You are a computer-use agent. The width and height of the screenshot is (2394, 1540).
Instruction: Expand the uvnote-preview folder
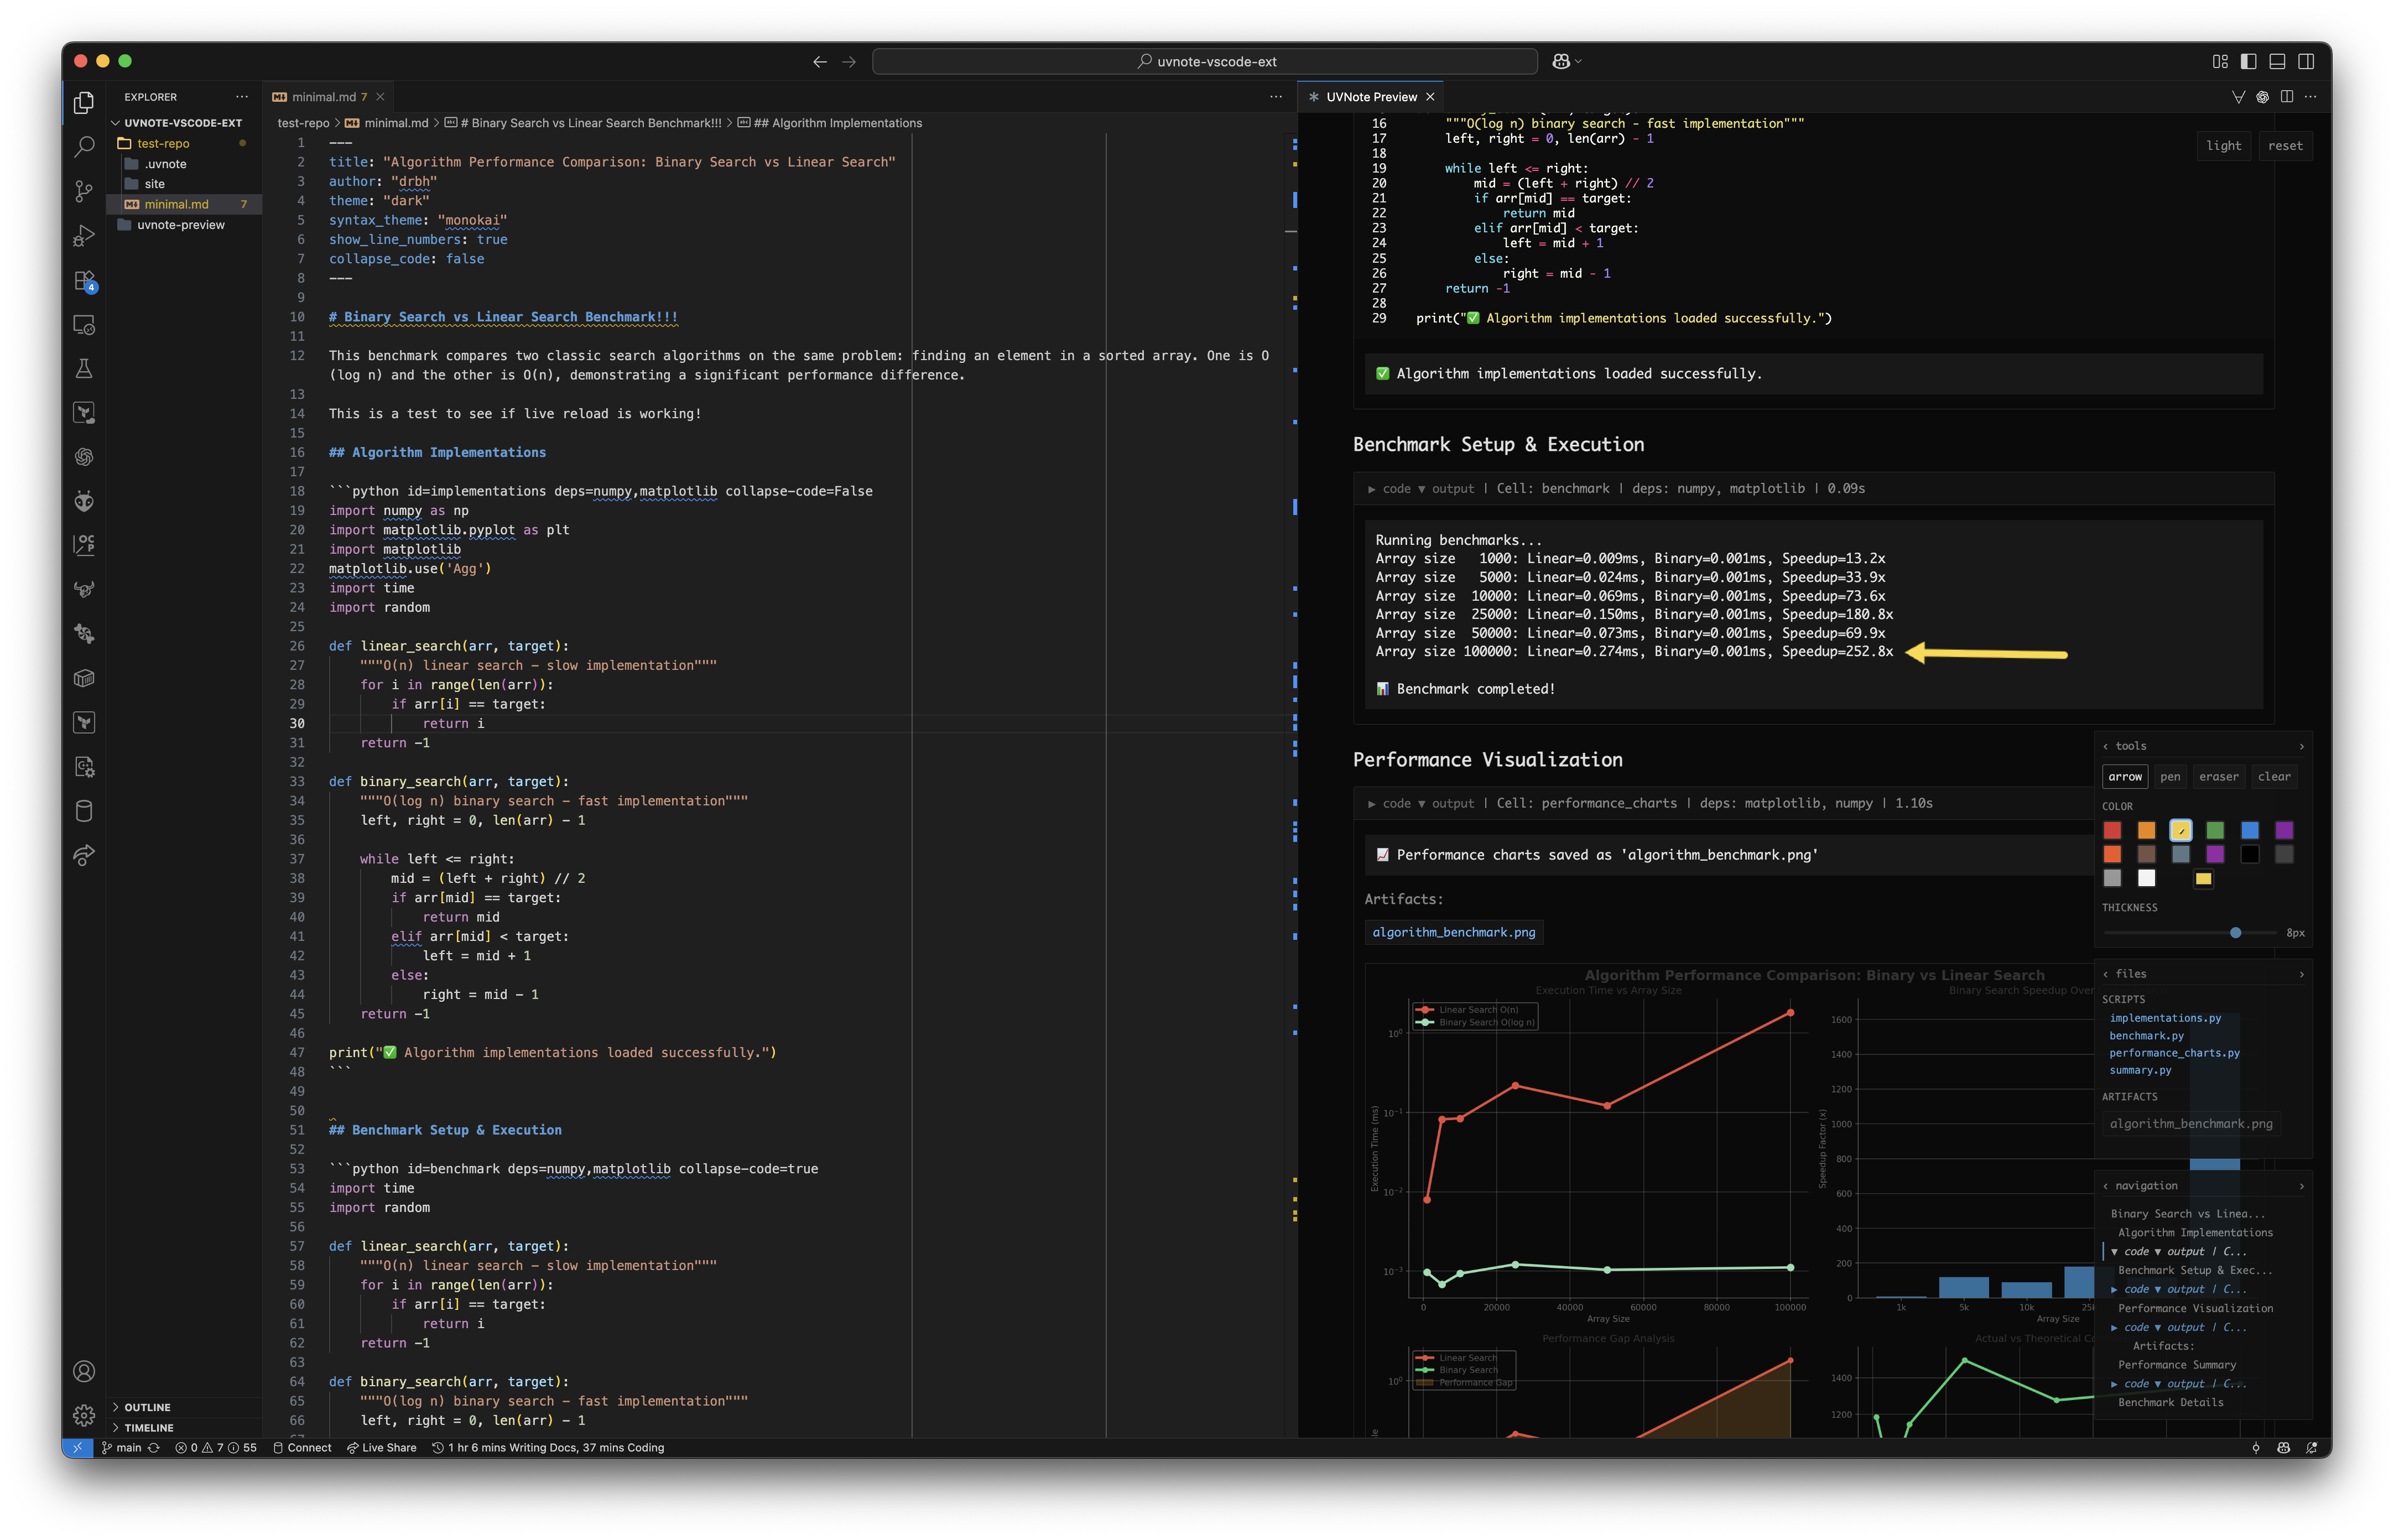coord(181,225)
